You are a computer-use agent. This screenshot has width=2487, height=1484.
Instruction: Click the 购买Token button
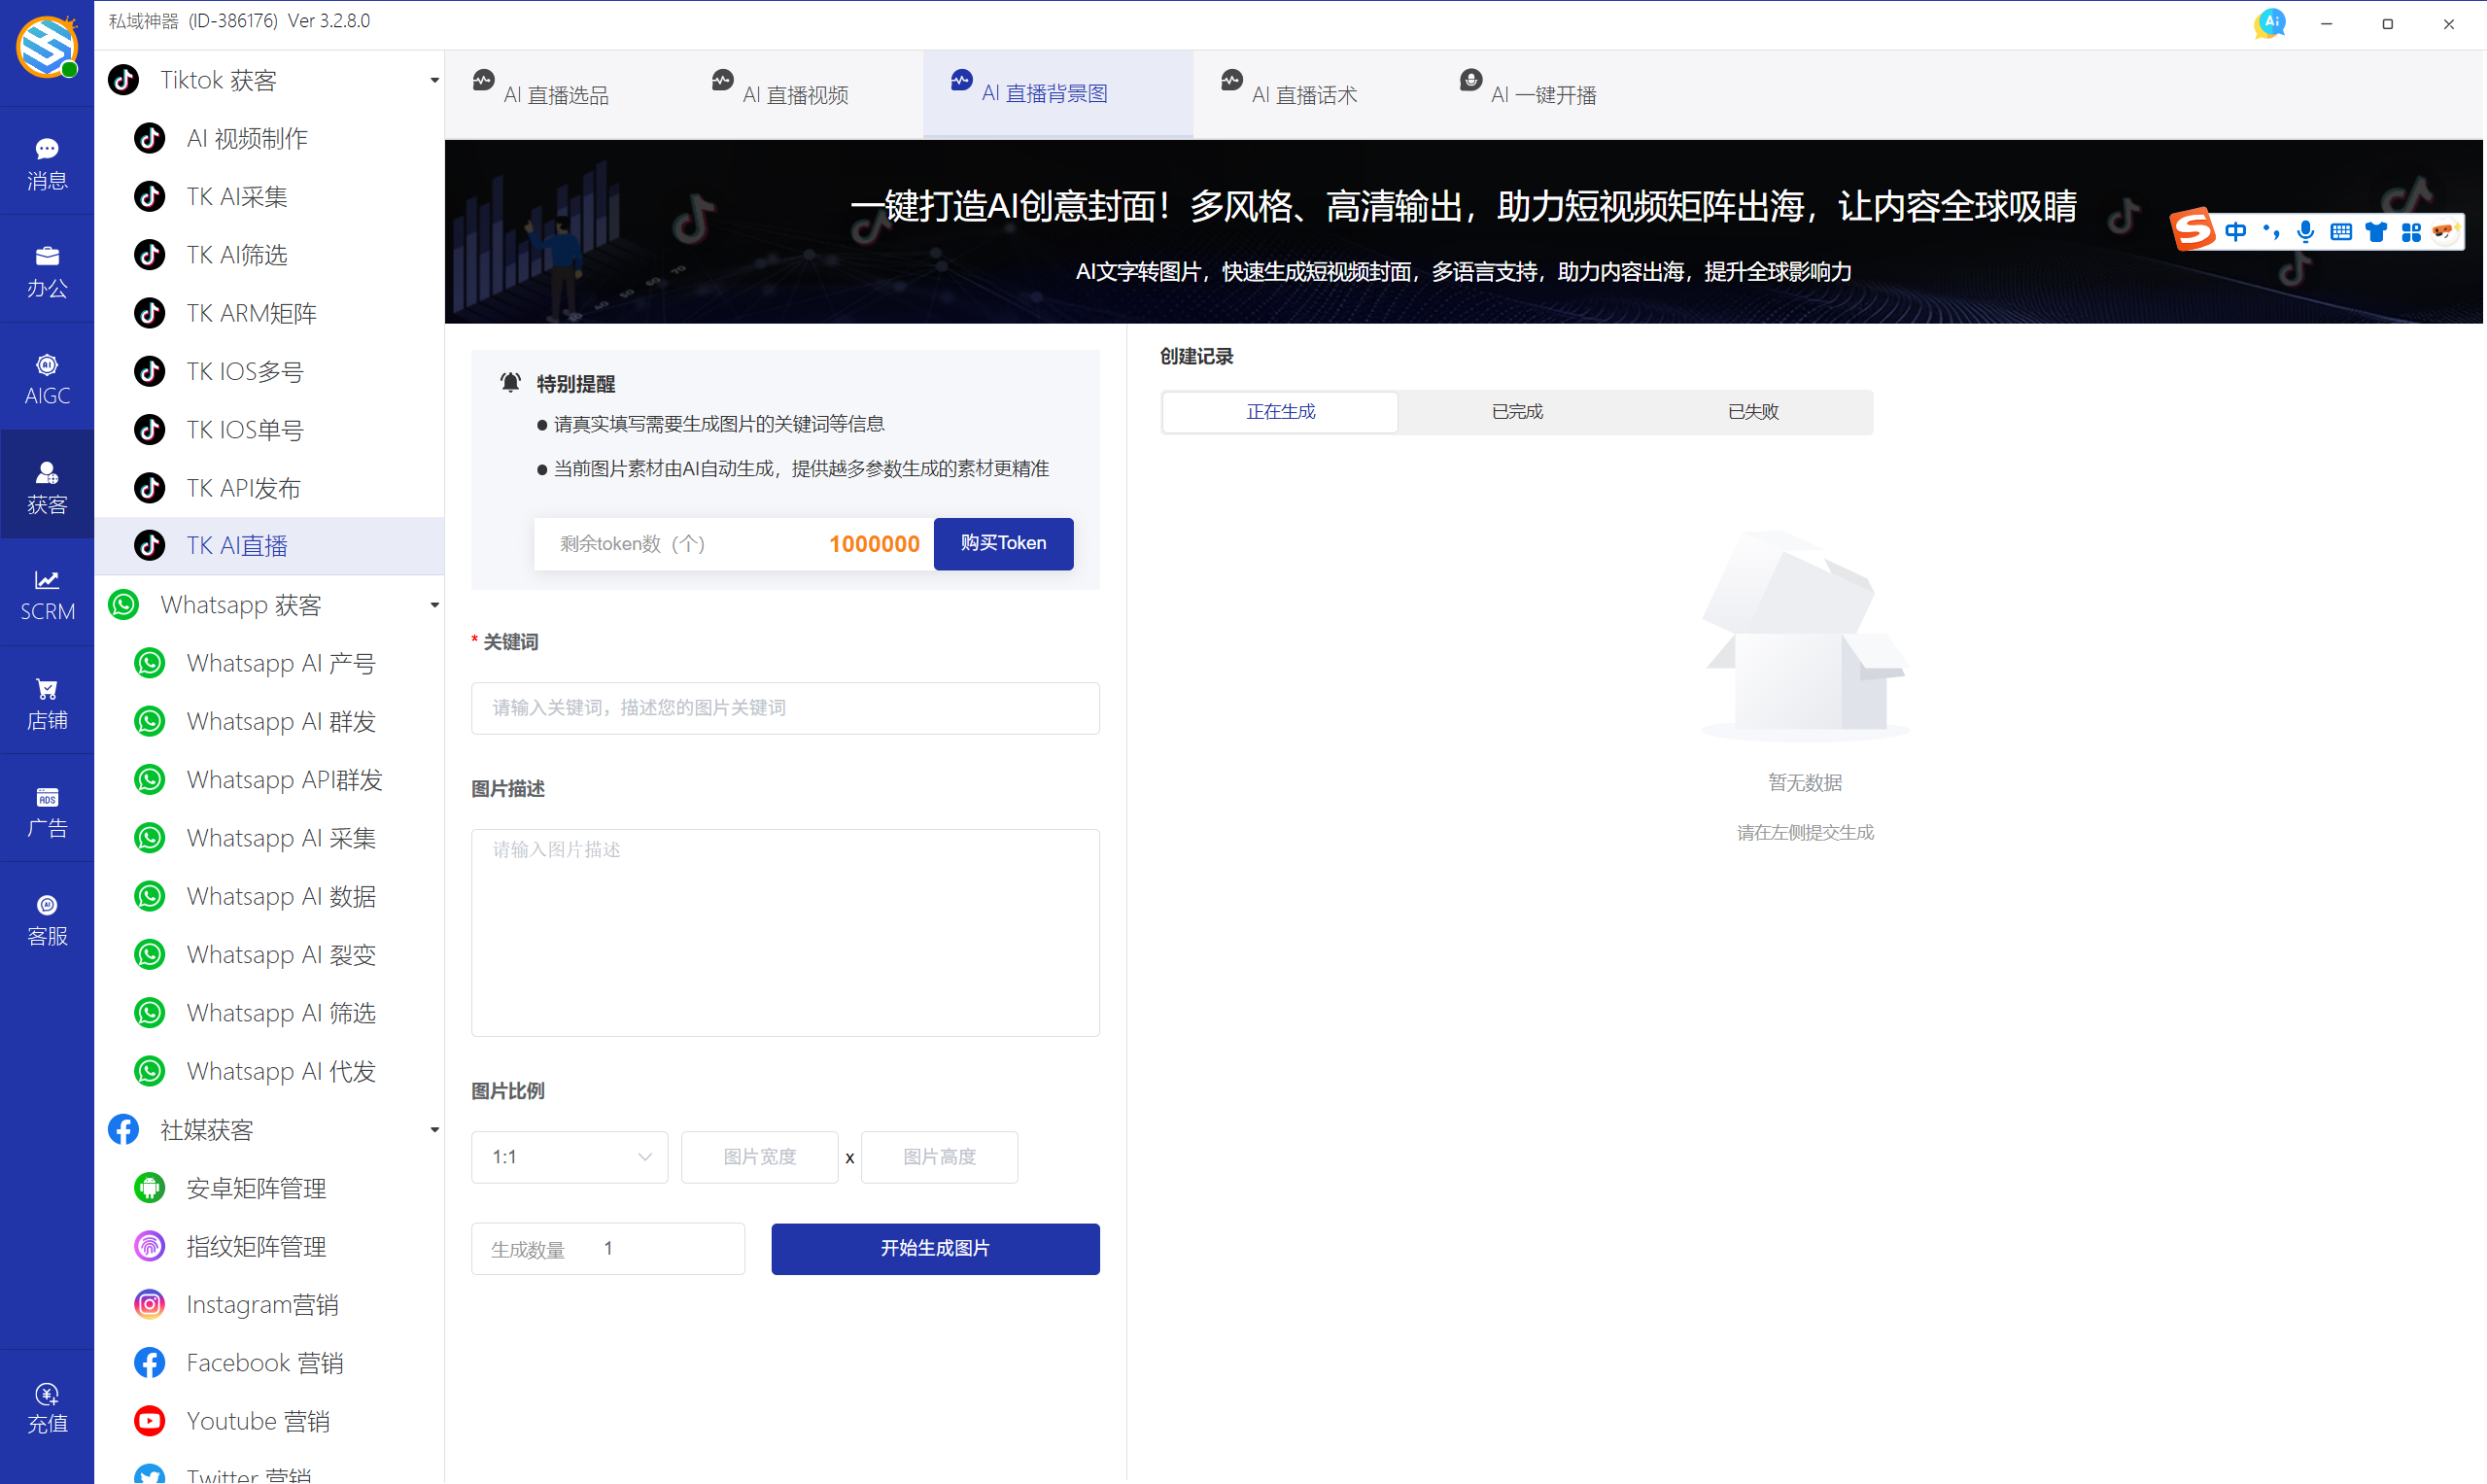1003,543
